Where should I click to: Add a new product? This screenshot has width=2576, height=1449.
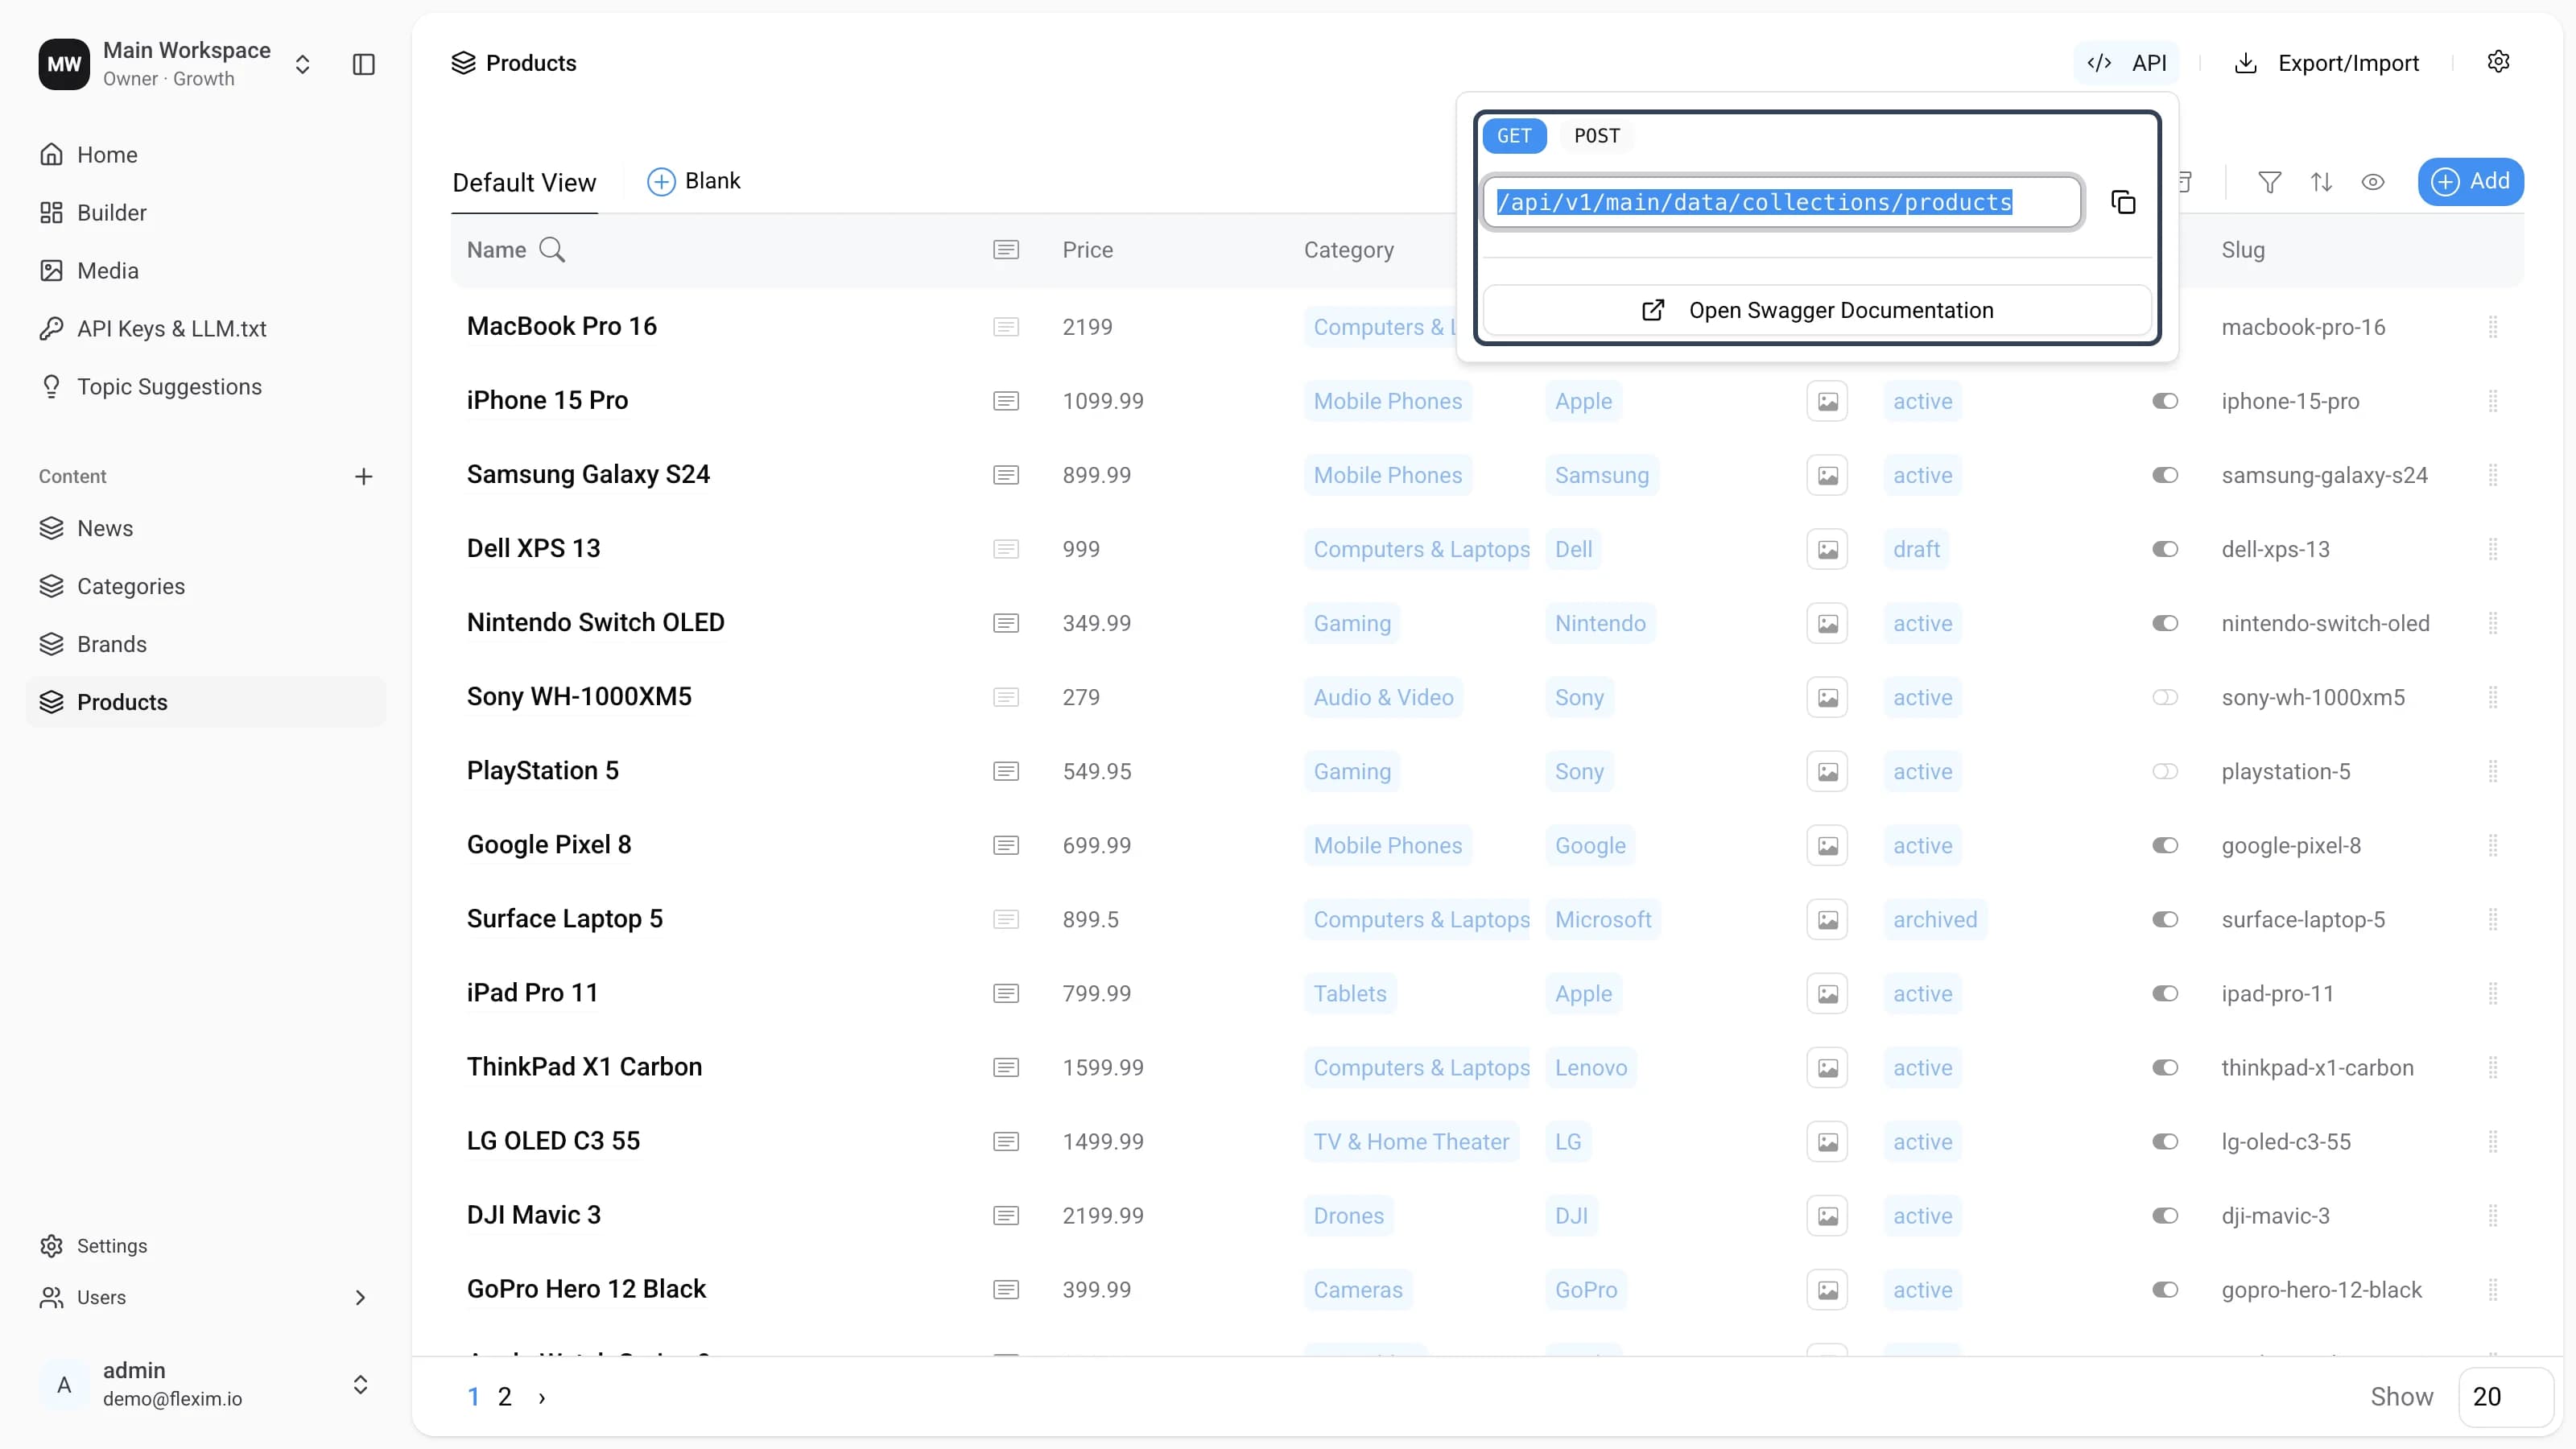point(2470,181)
